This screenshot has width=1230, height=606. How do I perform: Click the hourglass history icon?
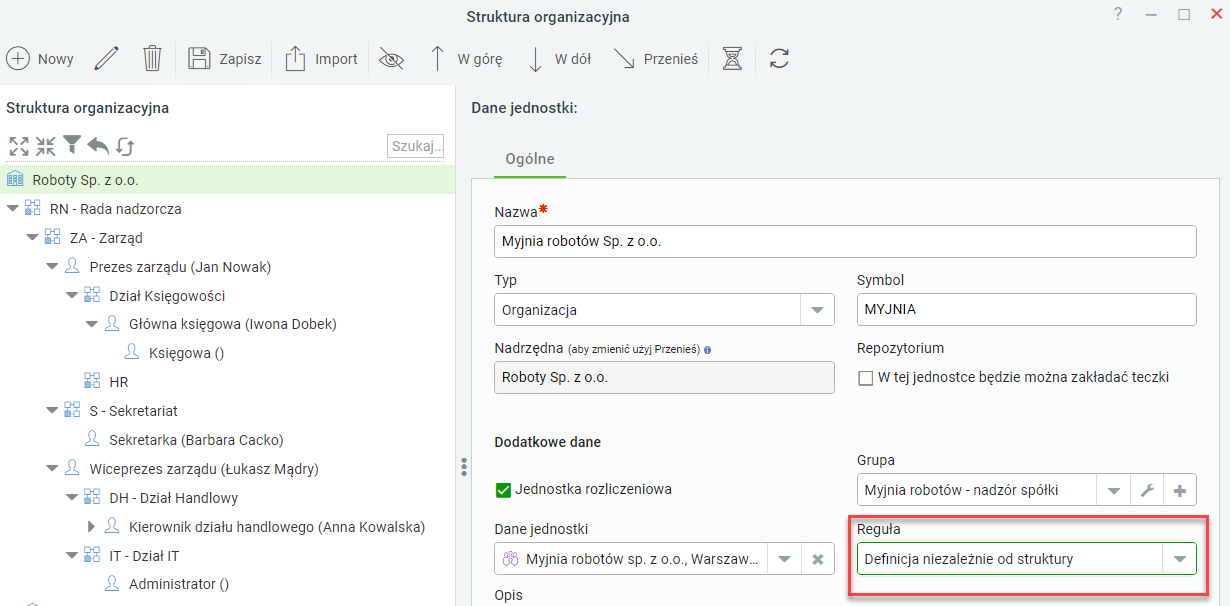point(733,59)
